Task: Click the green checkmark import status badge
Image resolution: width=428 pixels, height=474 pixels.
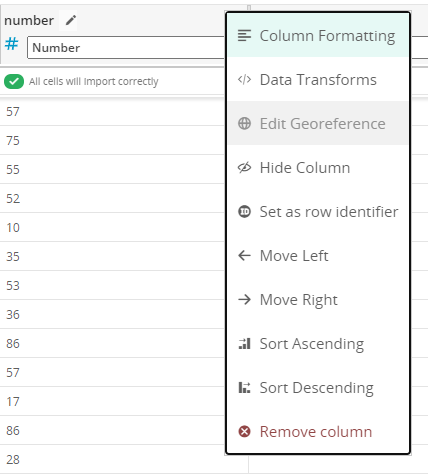Action: [14, 81]
